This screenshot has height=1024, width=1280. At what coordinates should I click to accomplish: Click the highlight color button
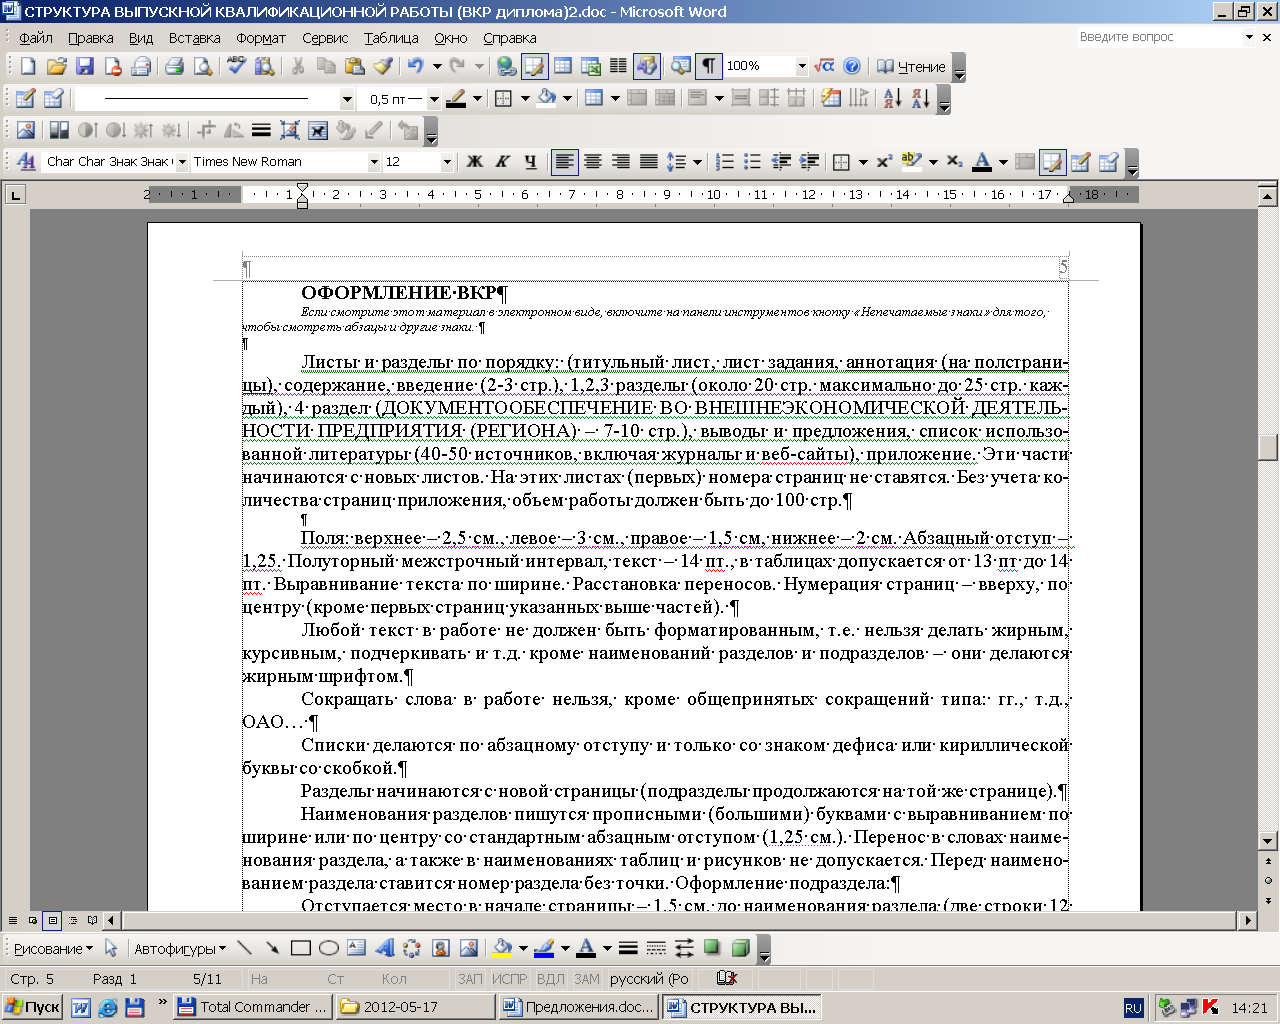911,162
